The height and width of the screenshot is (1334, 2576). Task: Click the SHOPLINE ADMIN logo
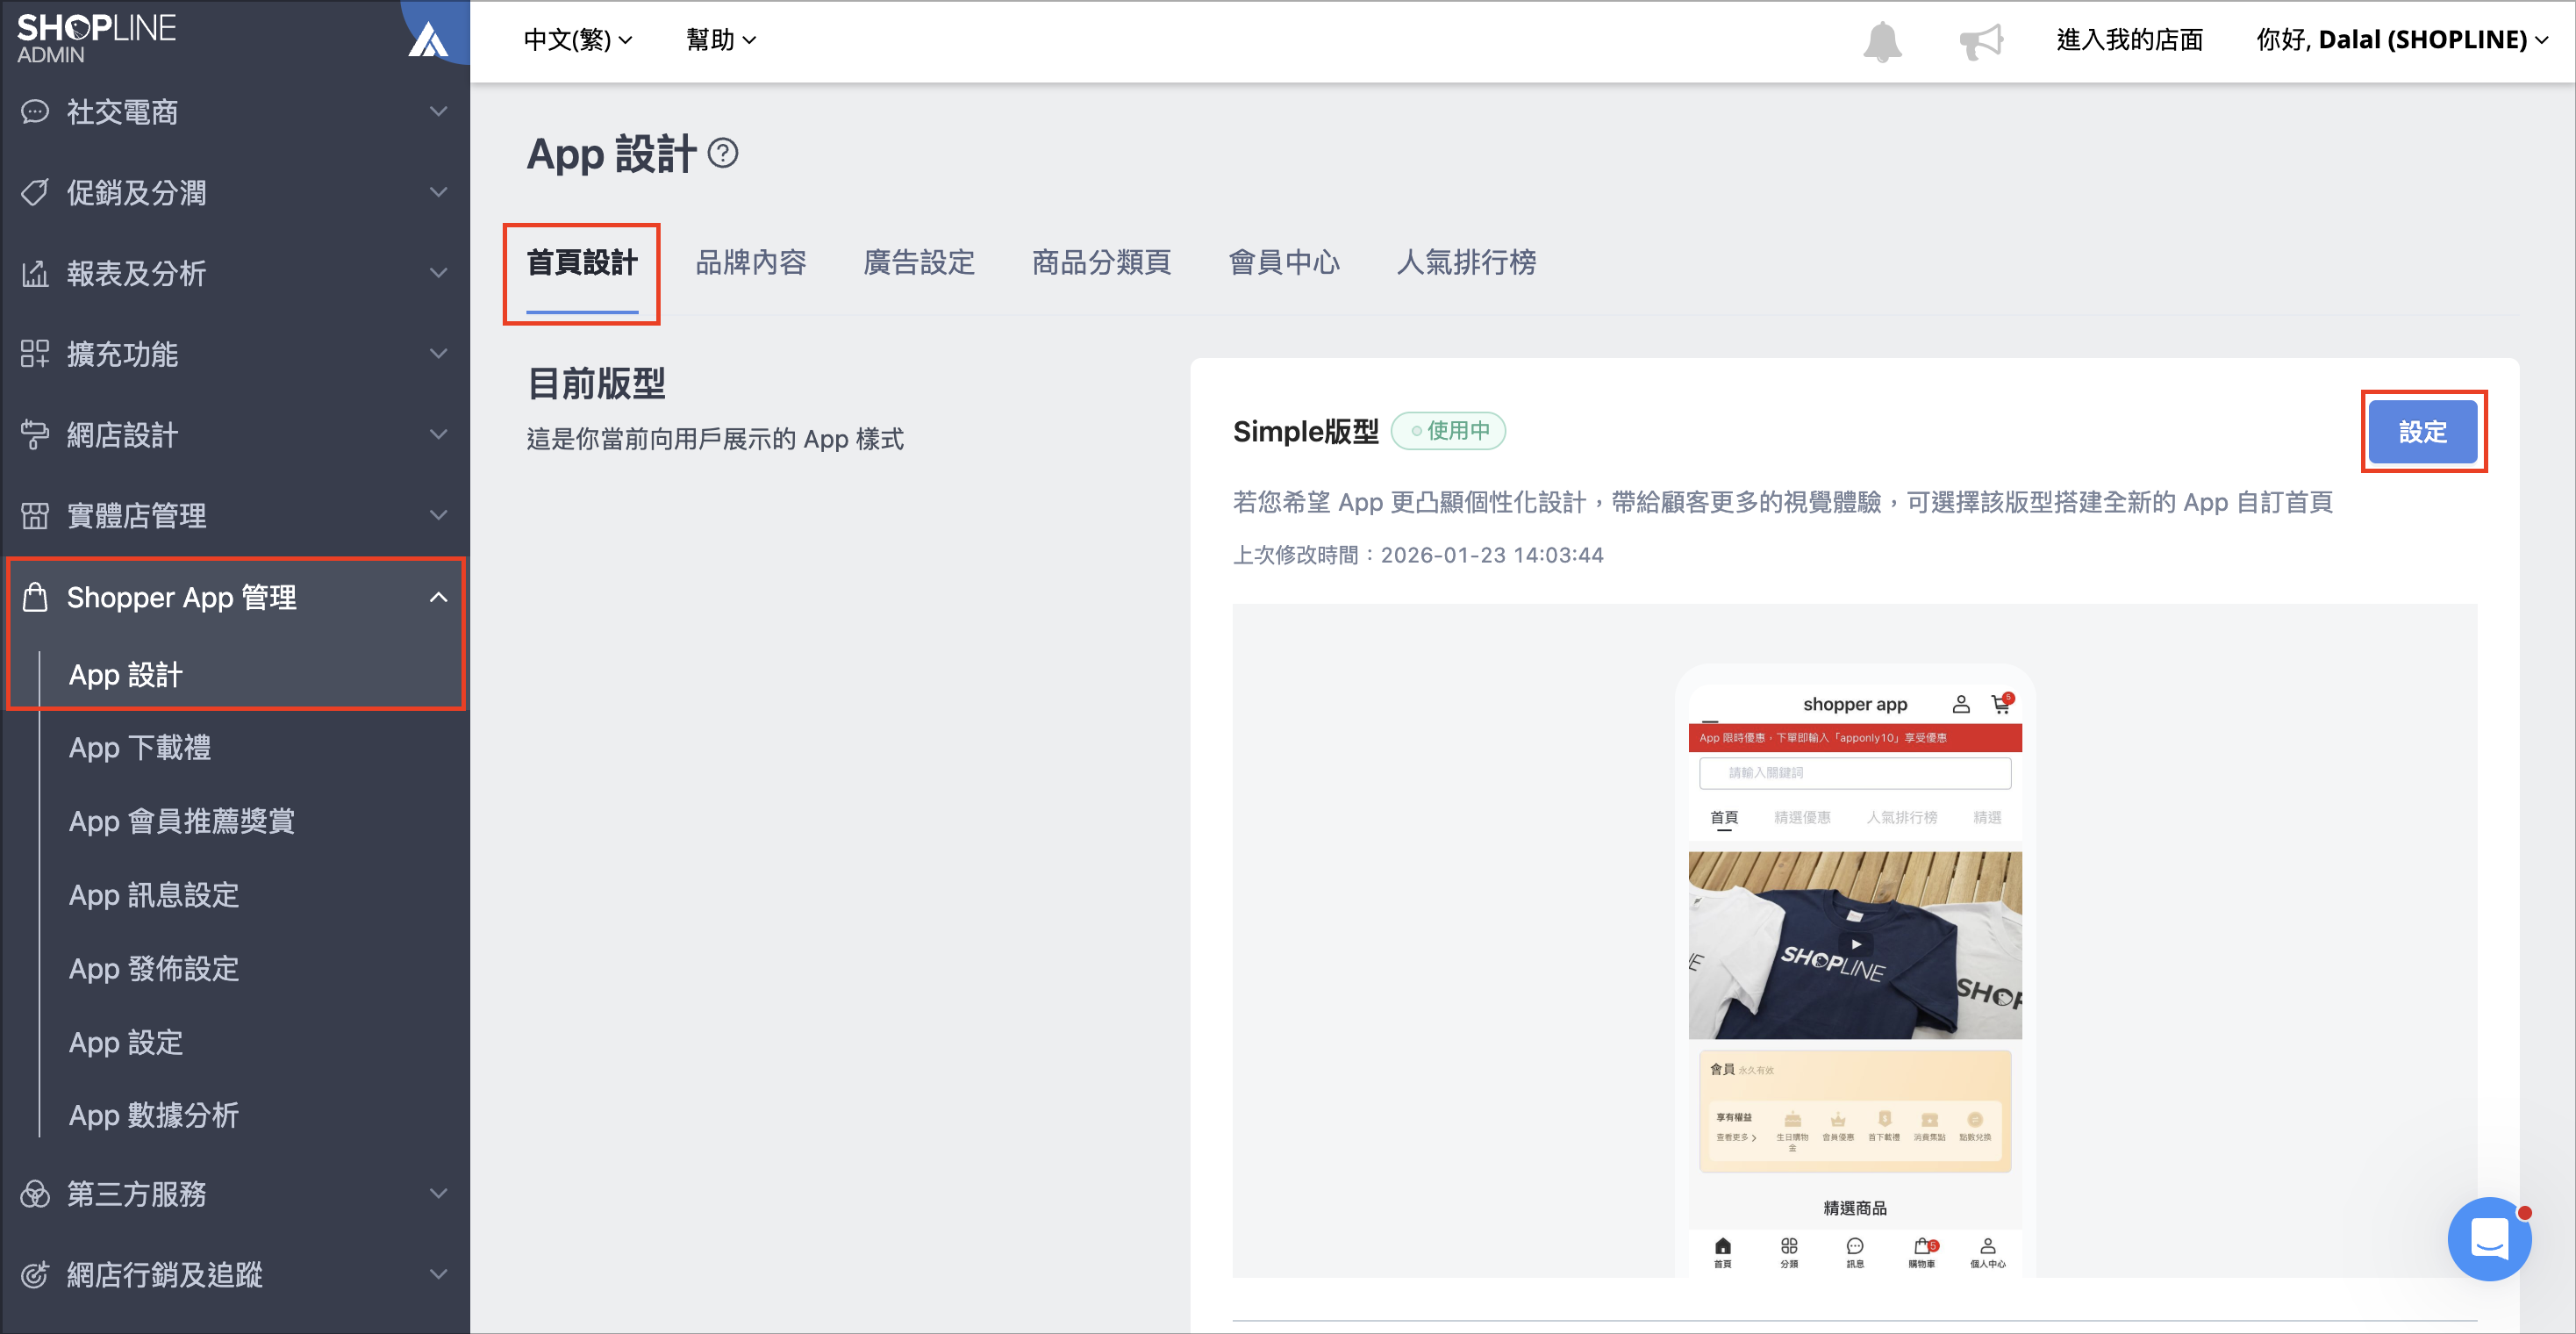(96, 38)
